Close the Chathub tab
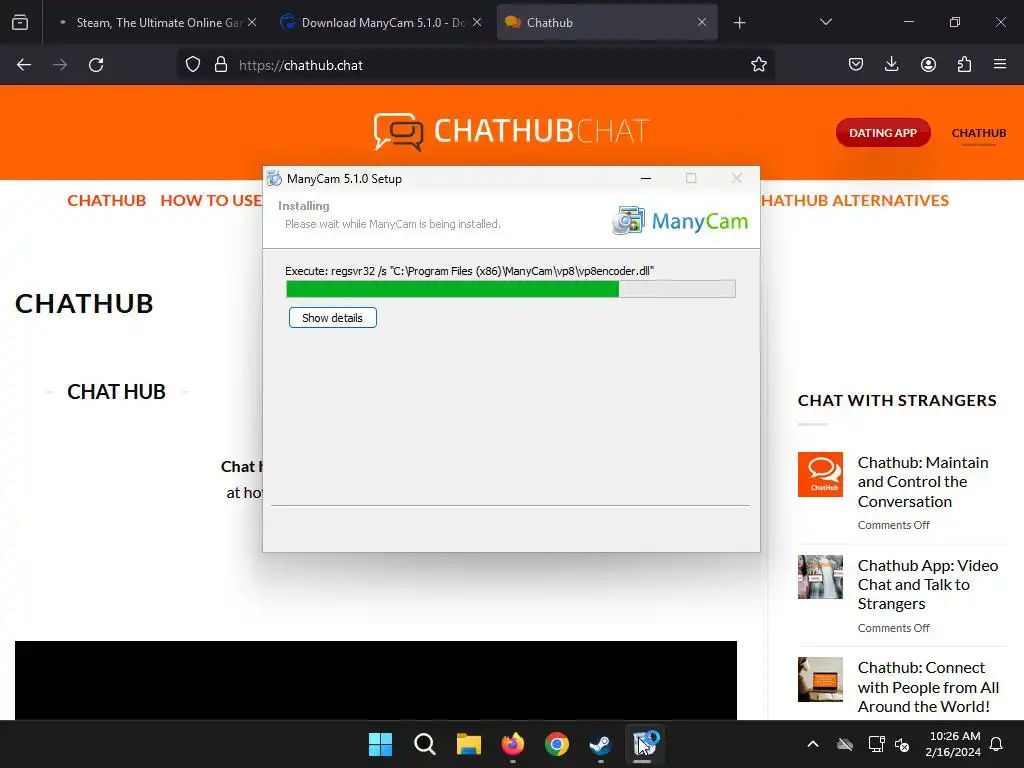 click(x=702, y=23)
